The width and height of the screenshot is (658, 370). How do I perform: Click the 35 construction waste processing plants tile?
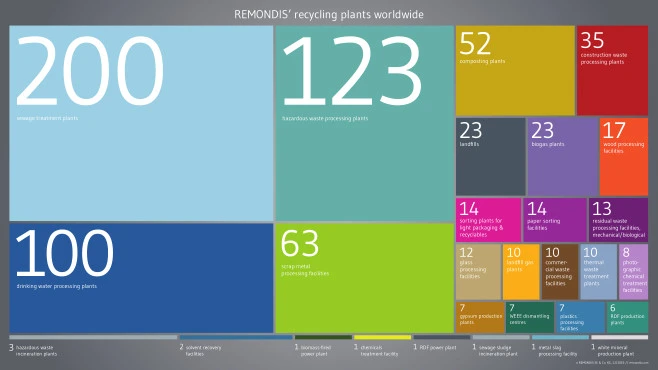click(x=612, y=70)
